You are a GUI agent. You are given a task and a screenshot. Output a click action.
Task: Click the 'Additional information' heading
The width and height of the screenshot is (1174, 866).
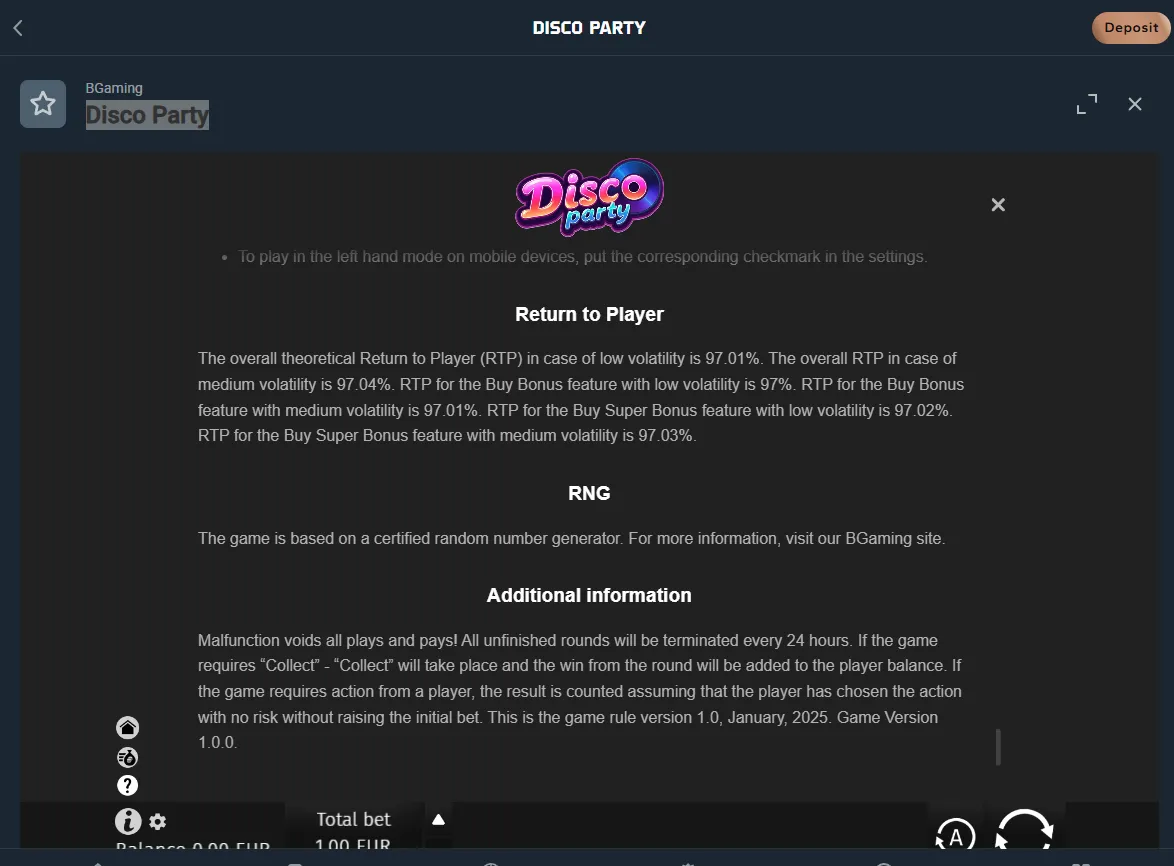[x=589, y=595]
